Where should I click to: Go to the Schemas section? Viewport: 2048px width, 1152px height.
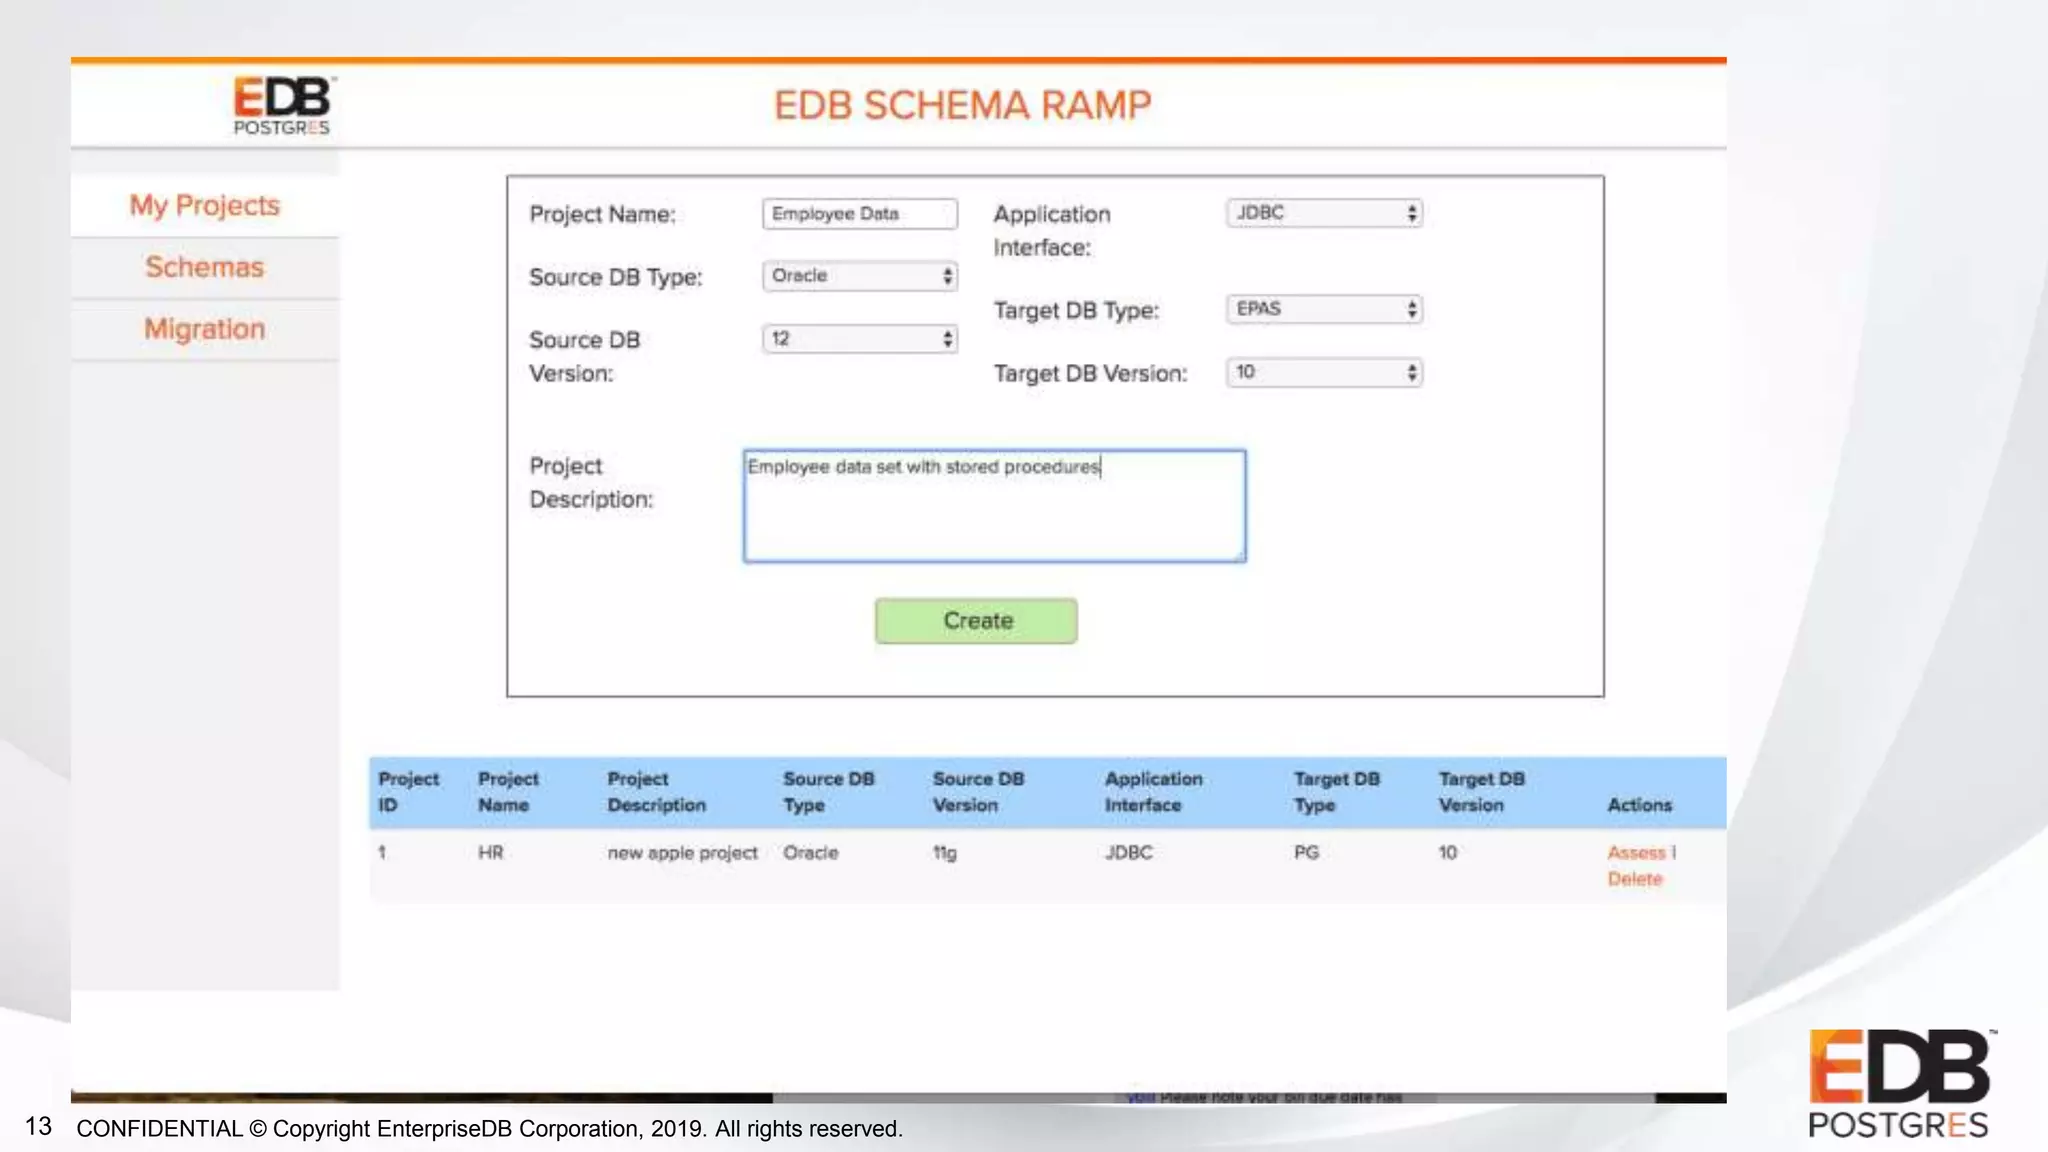click(x=205, y=268)
